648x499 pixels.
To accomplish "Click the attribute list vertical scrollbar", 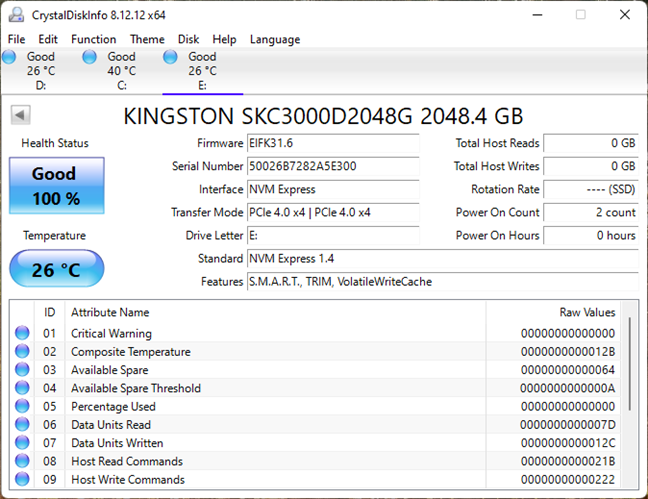I will point(629,364).
